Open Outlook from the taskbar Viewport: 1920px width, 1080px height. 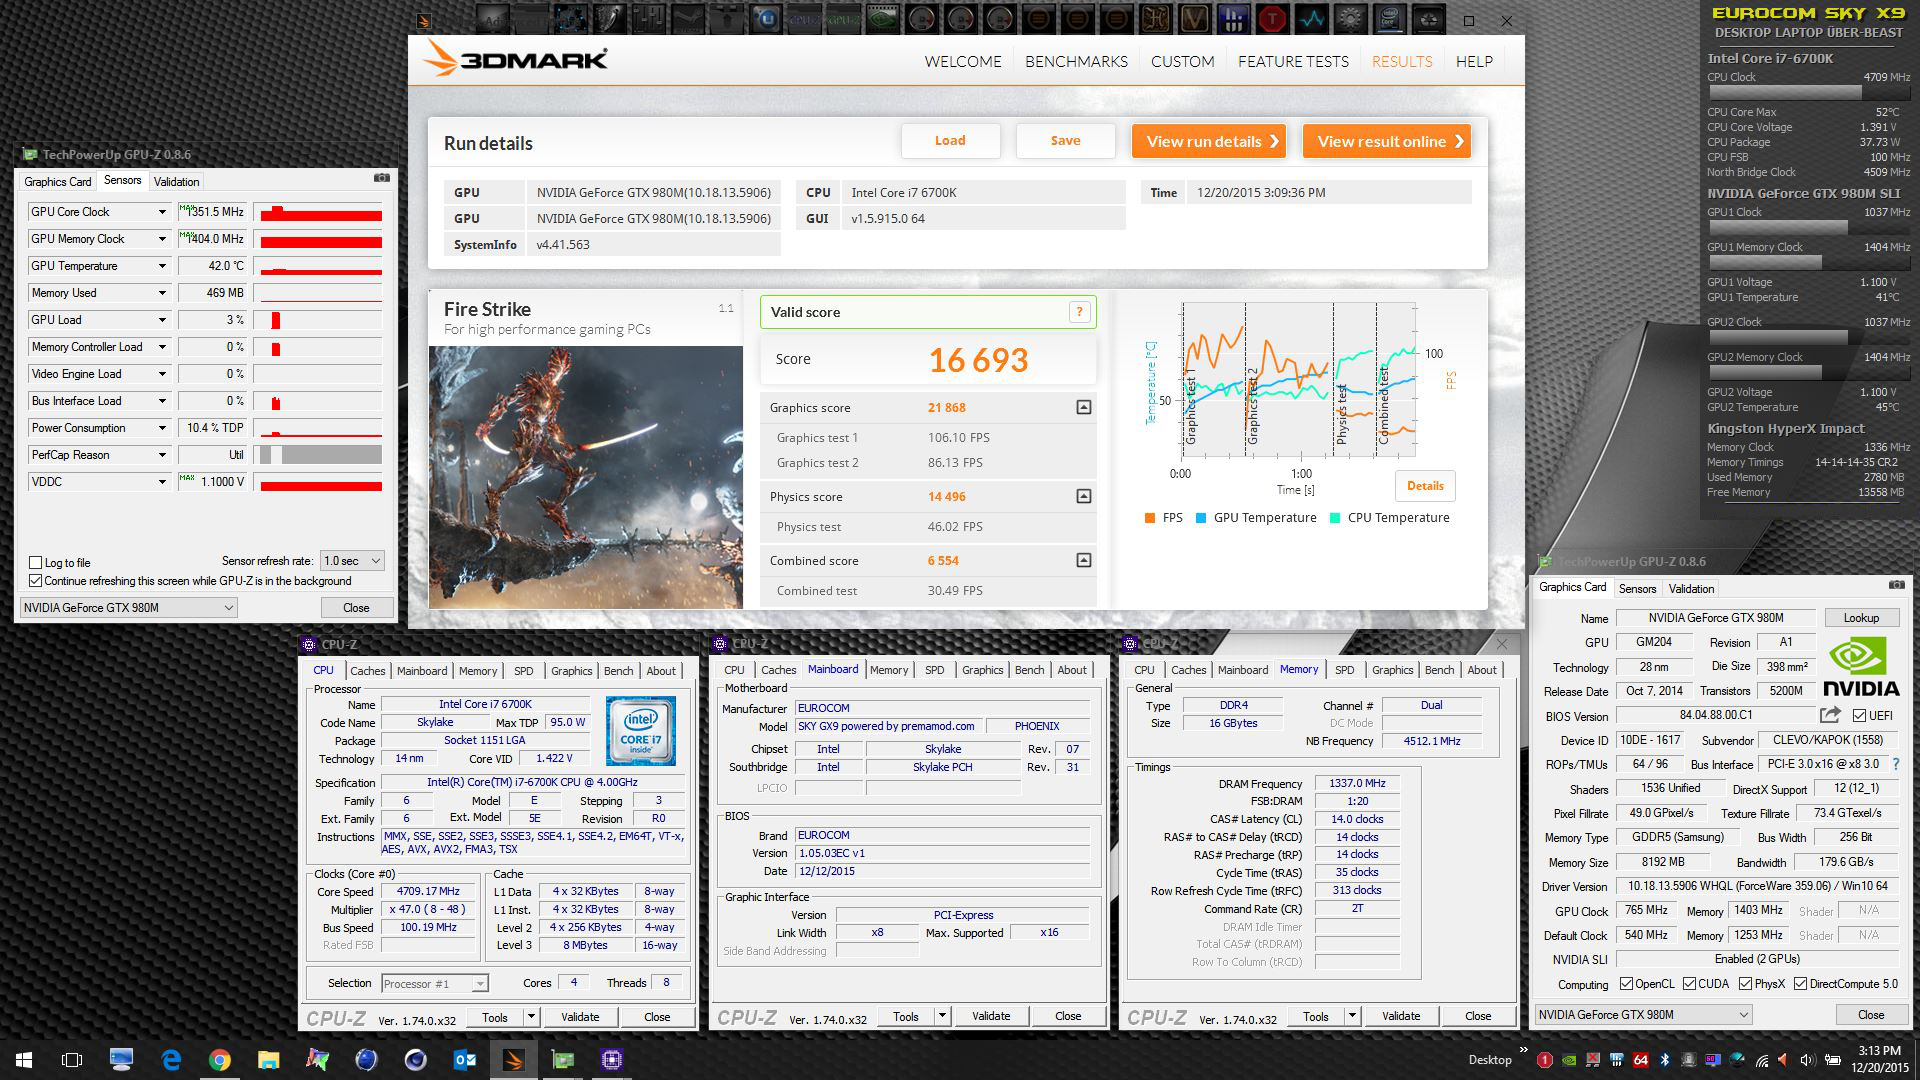tap(465, 1060)
